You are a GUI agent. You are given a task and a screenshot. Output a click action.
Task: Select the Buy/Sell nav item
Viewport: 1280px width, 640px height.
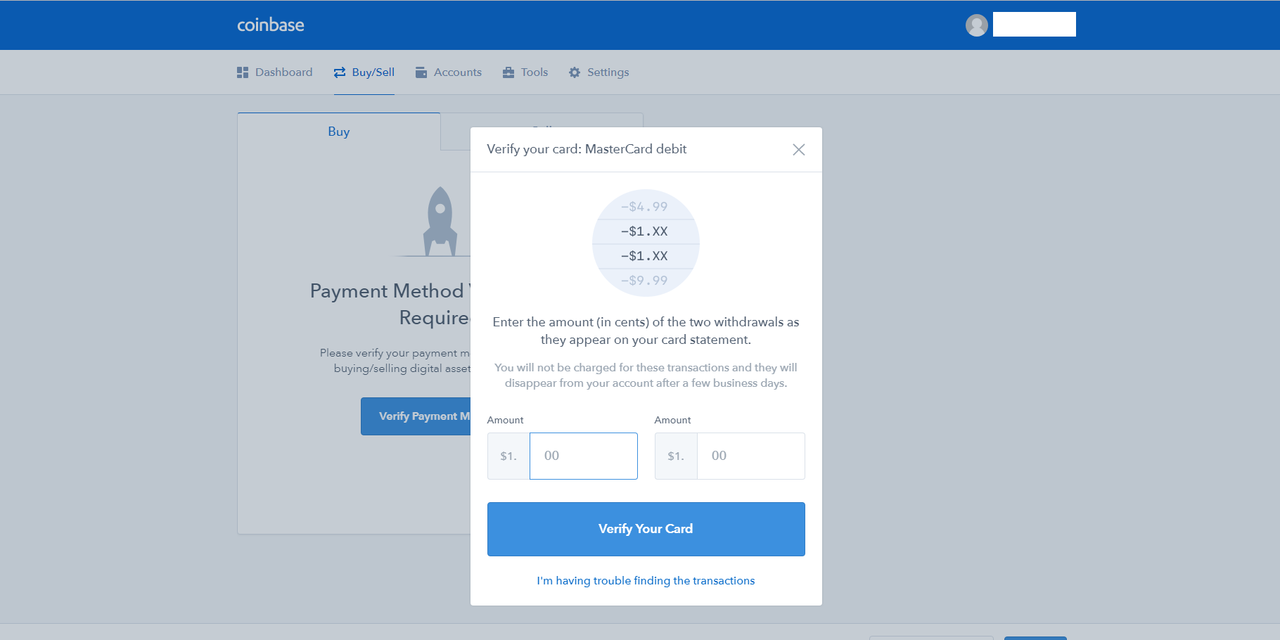point(364,72)
